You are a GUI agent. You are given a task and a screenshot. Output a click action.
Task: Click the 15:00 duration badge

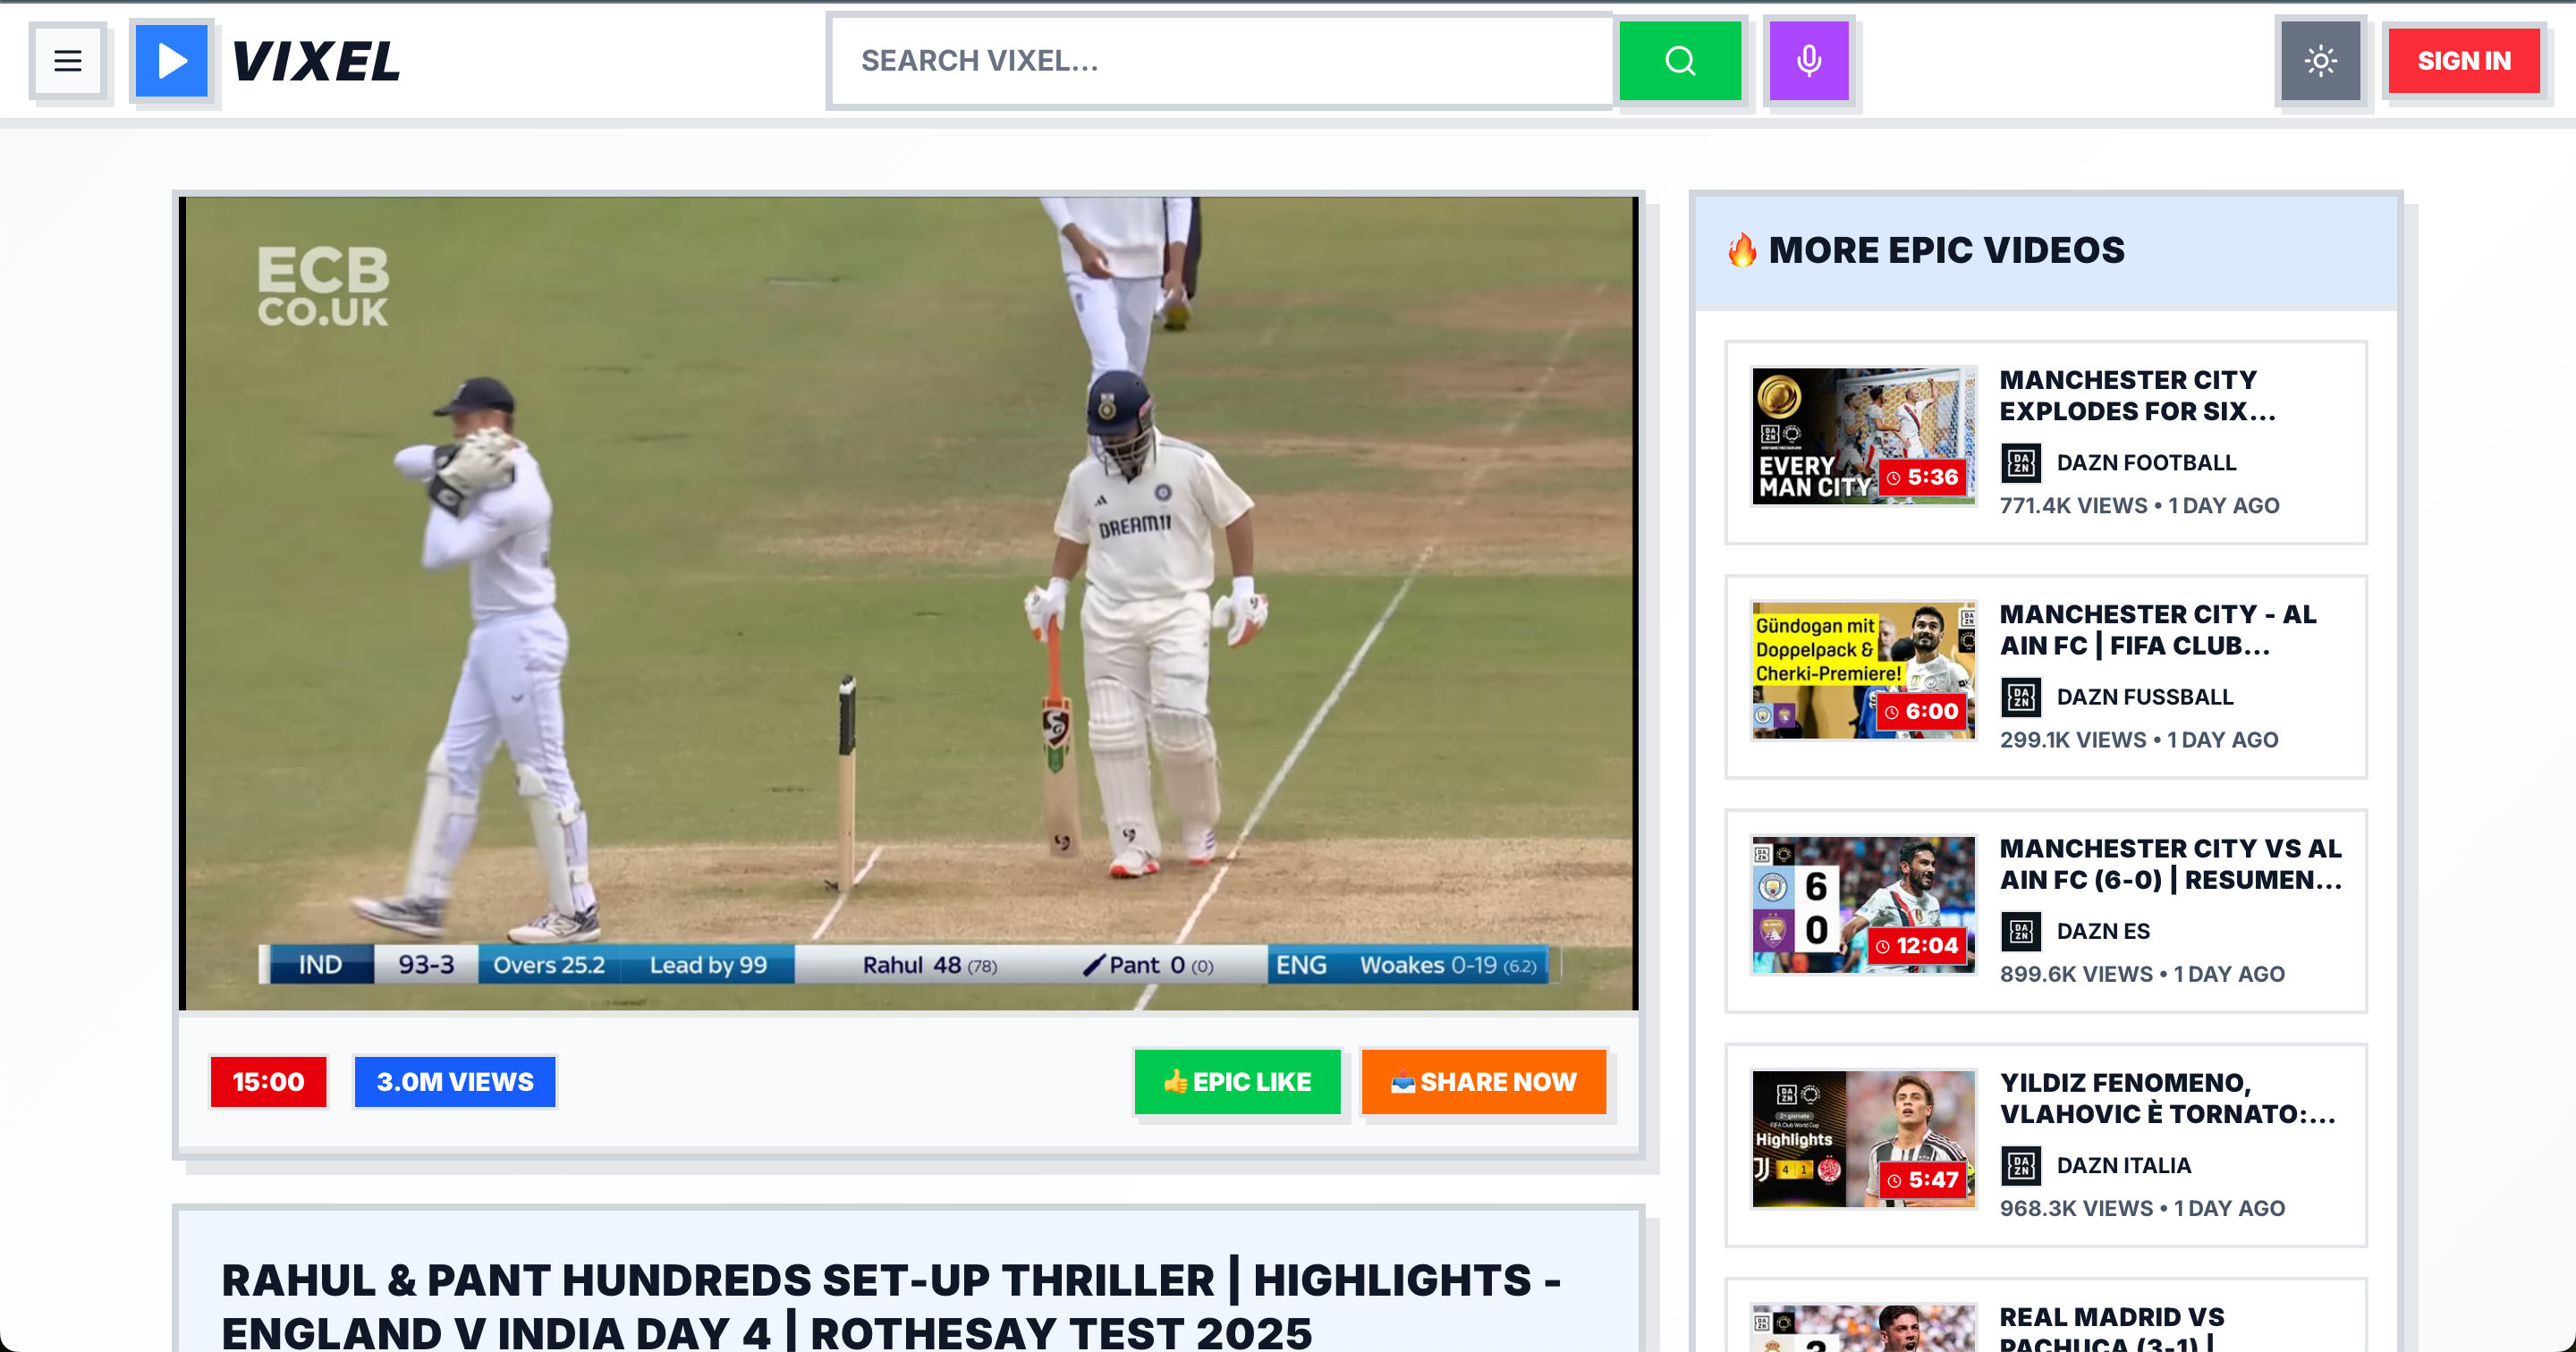pyautogui.click(x=268, y=1082)
